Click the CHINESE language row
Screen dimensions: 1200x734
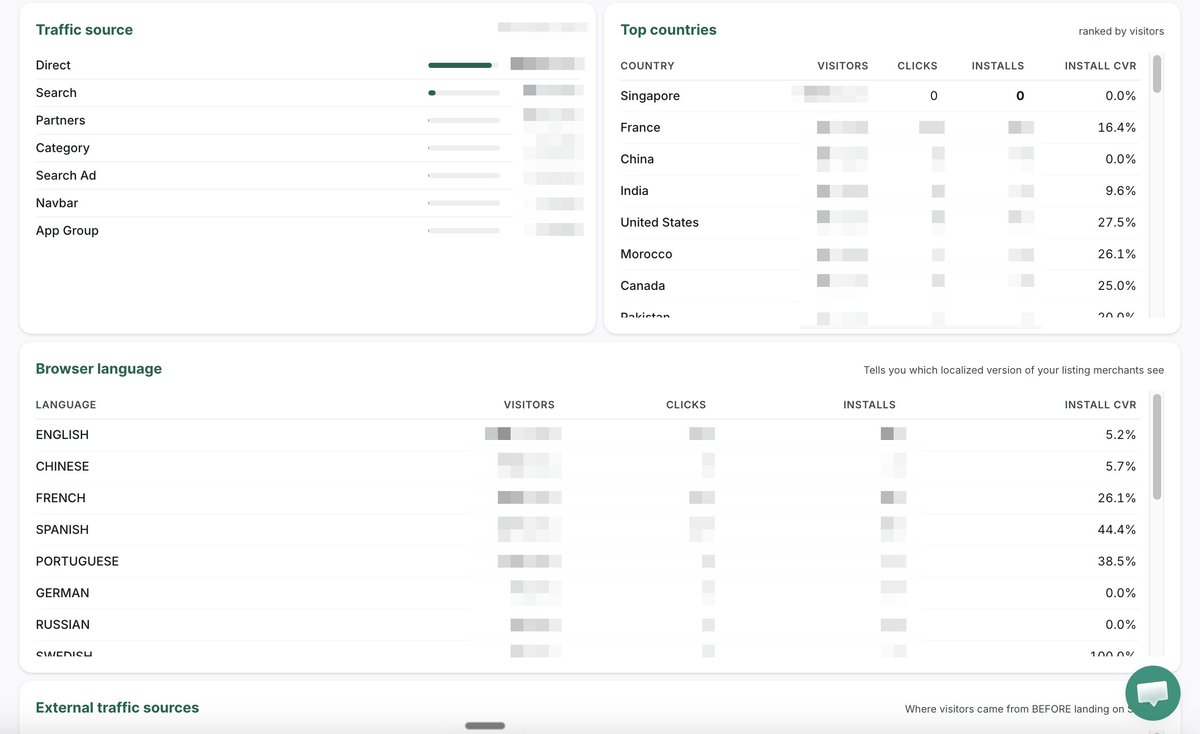(x=586, y=467)
